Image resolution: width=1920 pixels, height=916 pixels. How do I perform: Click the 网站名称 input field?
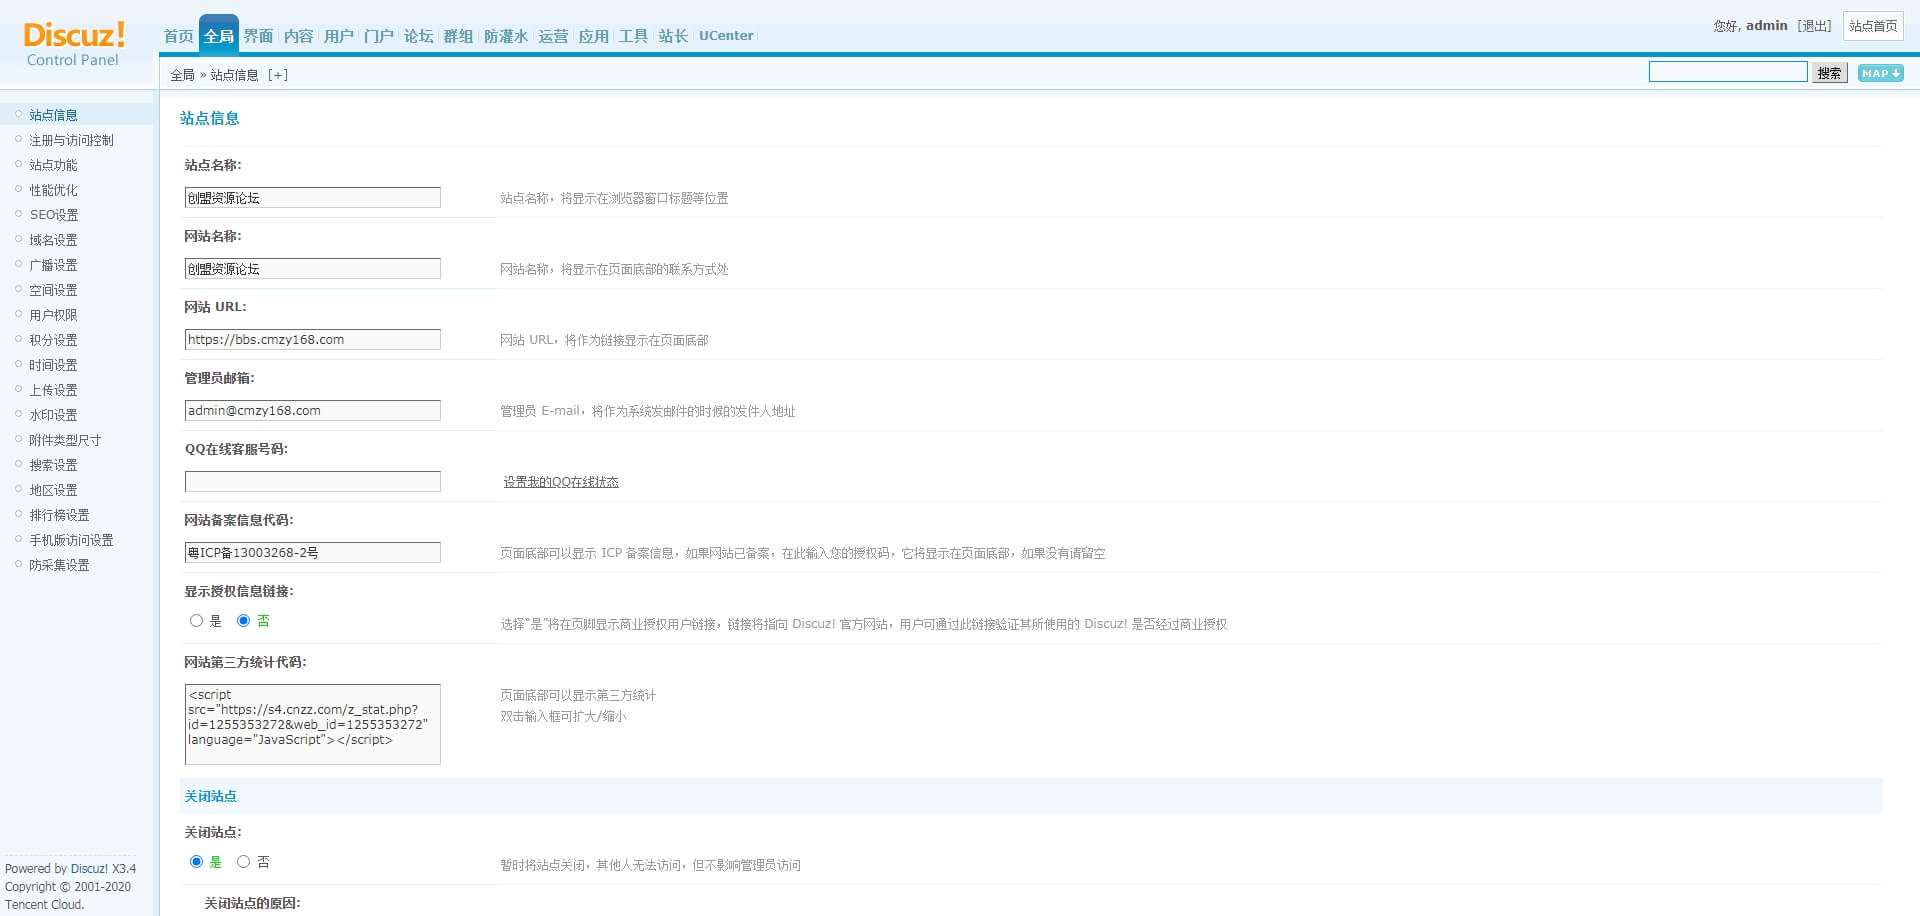[x=313, y=269]
